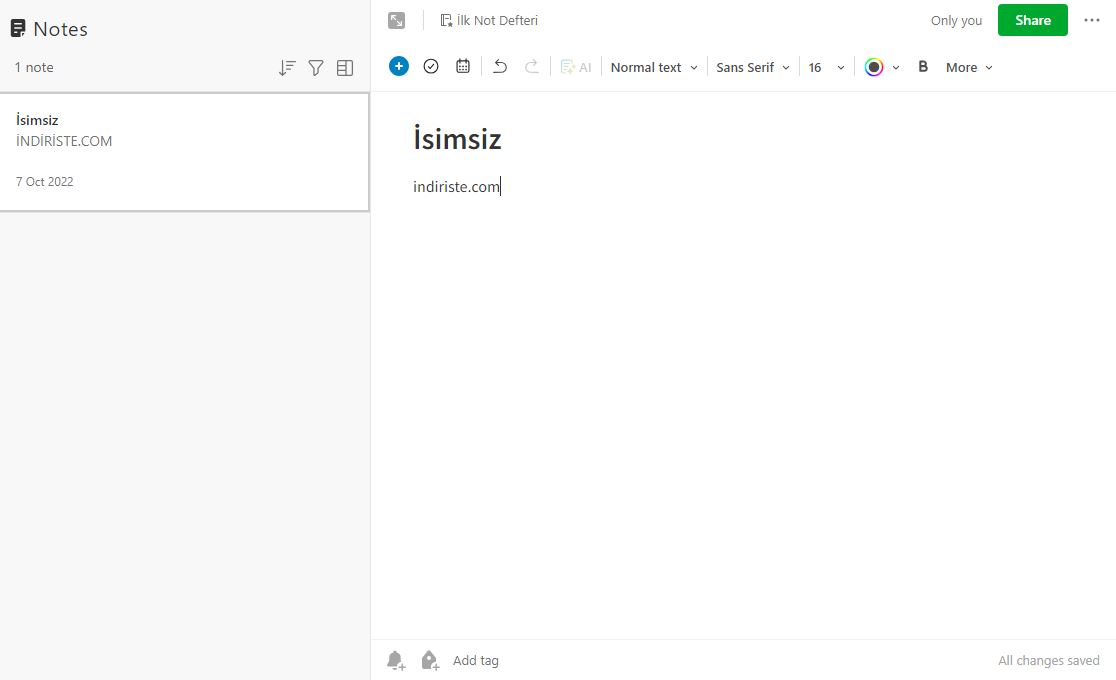Insert a task with checkmark icon

[431, 66]
